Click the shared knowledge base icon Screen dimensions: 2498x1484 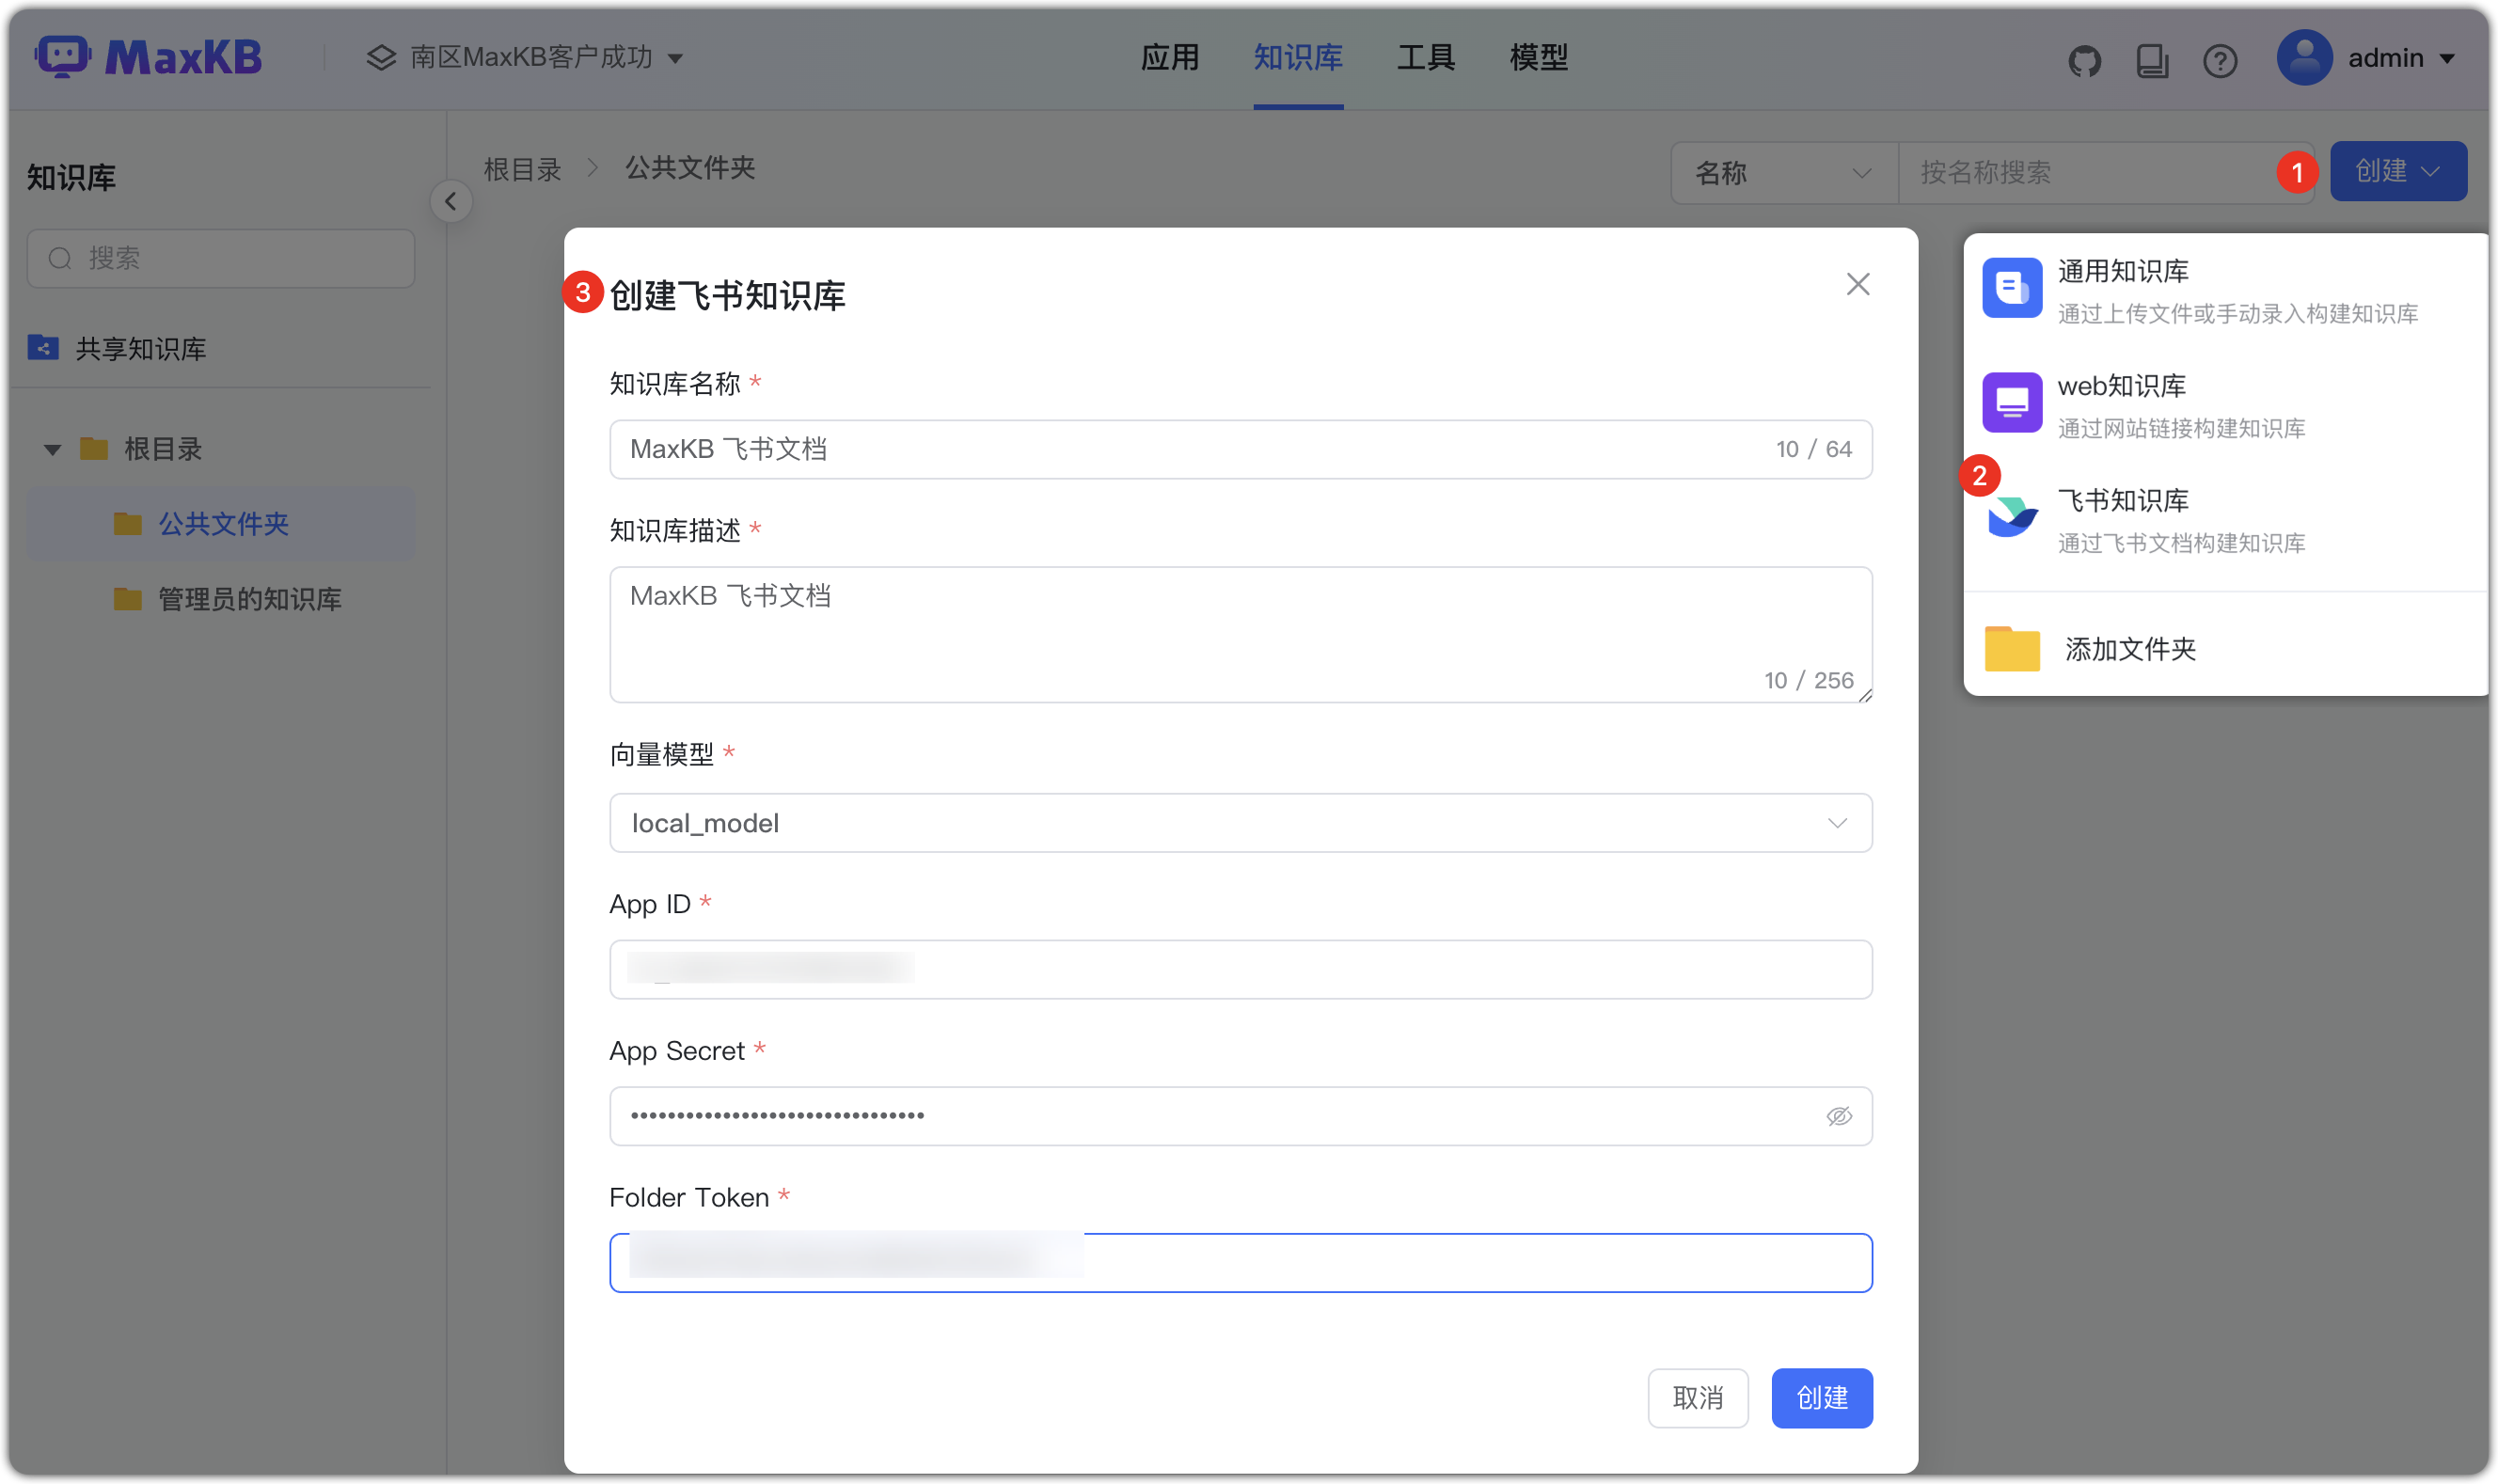(43, 348)
